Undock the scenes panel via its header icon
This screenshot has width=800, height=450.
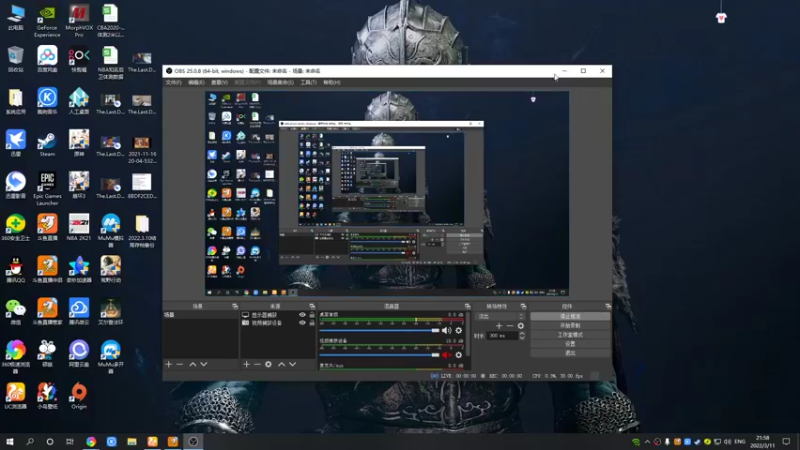pyautogui.click(x=235, y=306)
